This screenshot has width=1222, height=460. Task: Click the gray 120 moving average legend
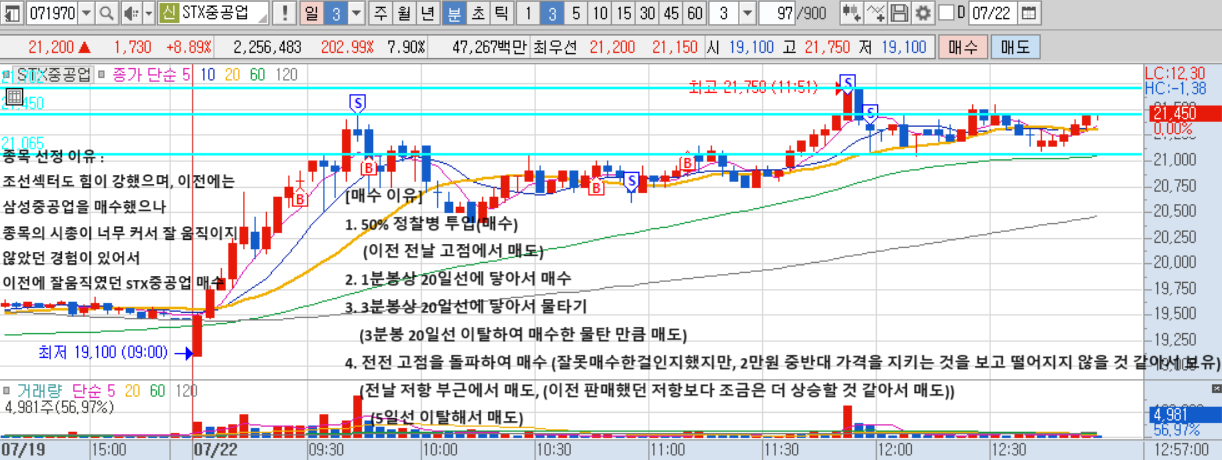pyautogui.click(x=286, y=74)
